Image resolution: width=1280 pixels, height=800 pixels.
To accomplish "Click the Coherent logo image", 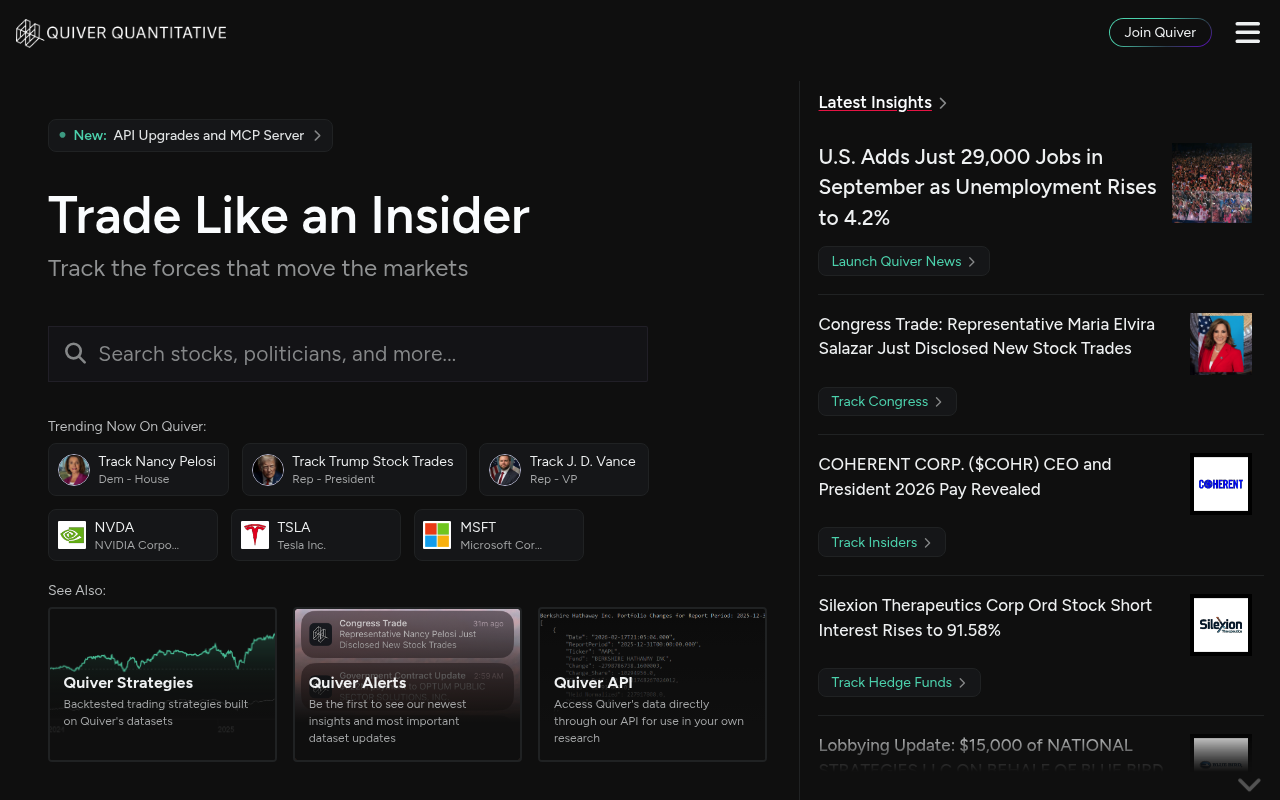I will [1221, 484].
